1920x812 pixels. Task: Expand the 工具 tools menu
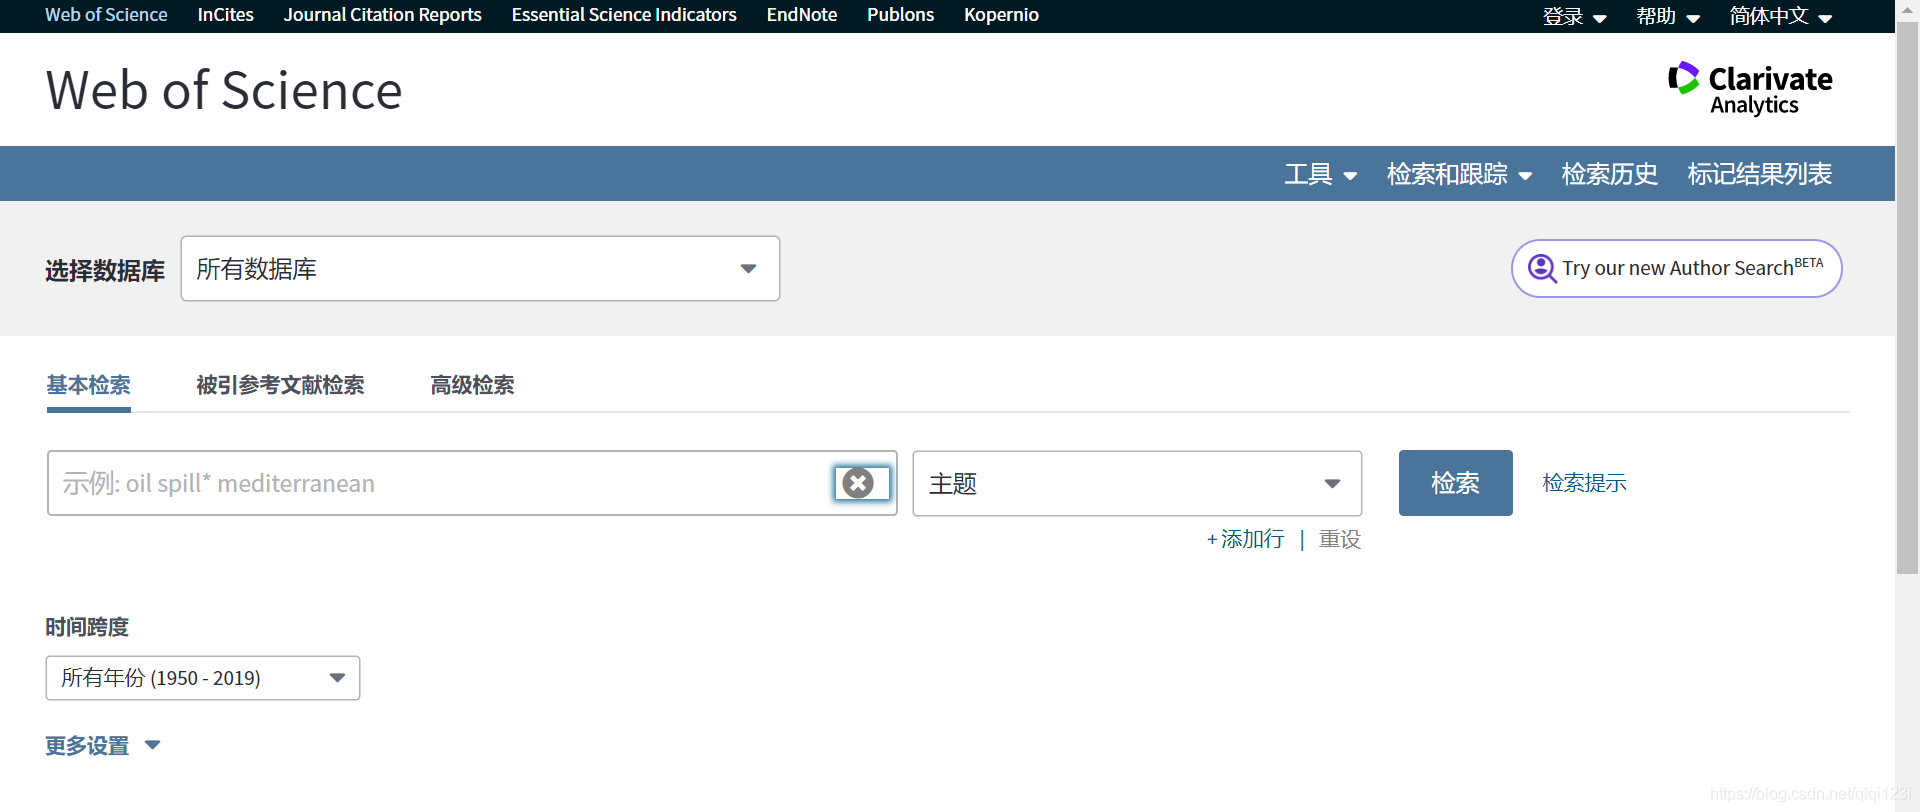[1320, 174]
